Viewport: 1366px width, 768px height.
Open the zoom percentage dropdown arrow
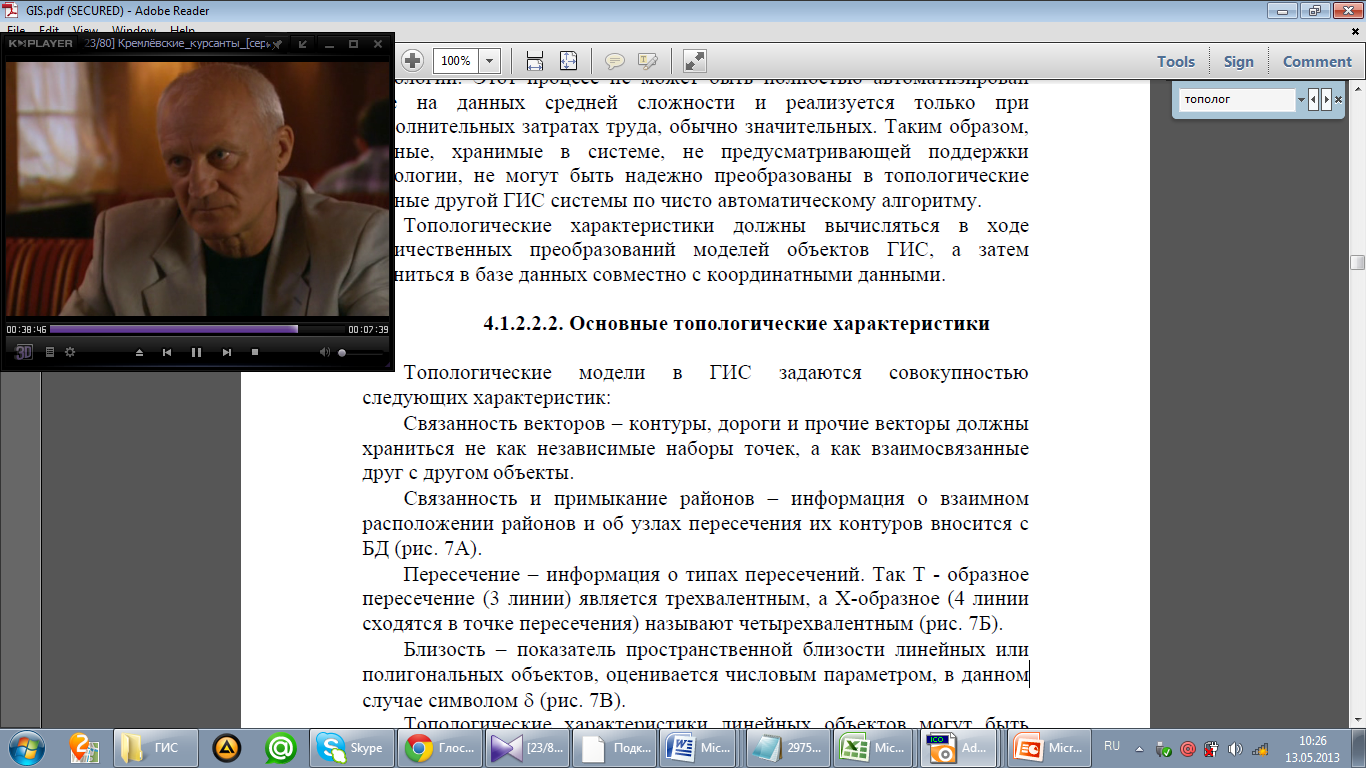tap(489, 61)
